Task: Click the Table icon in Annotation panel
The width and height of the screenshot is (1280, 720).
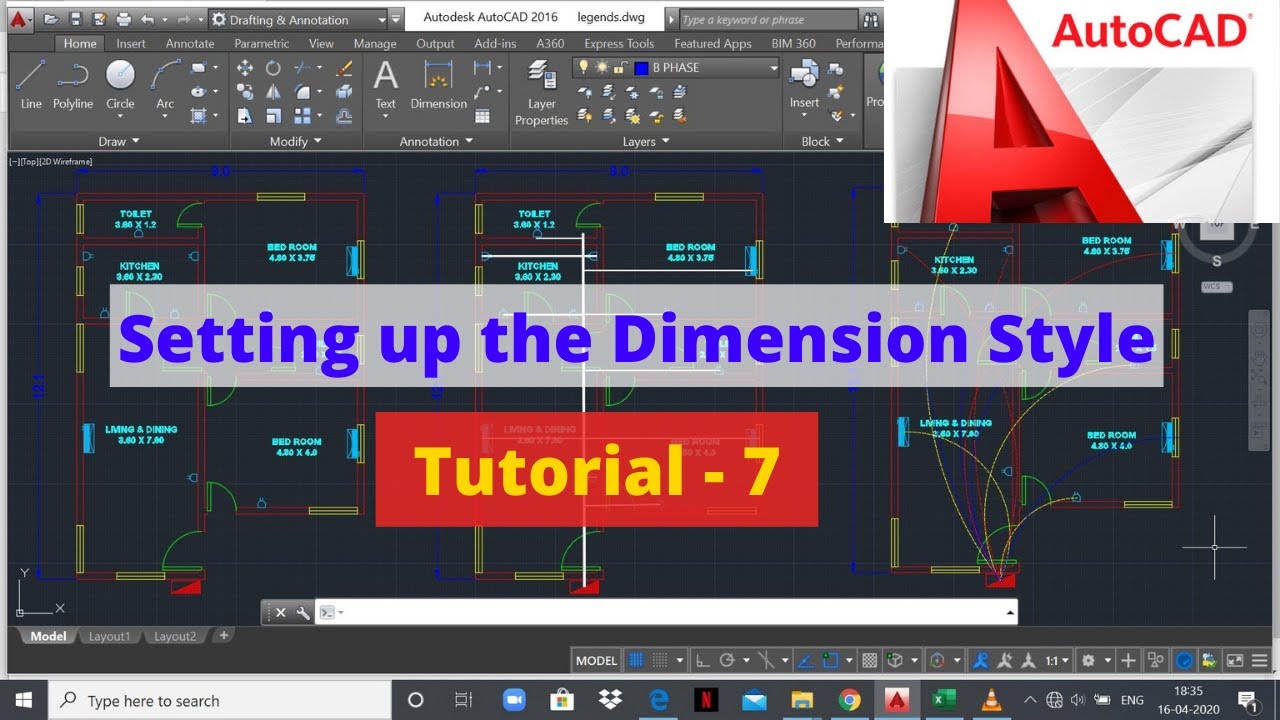Action: pos(482,116)
